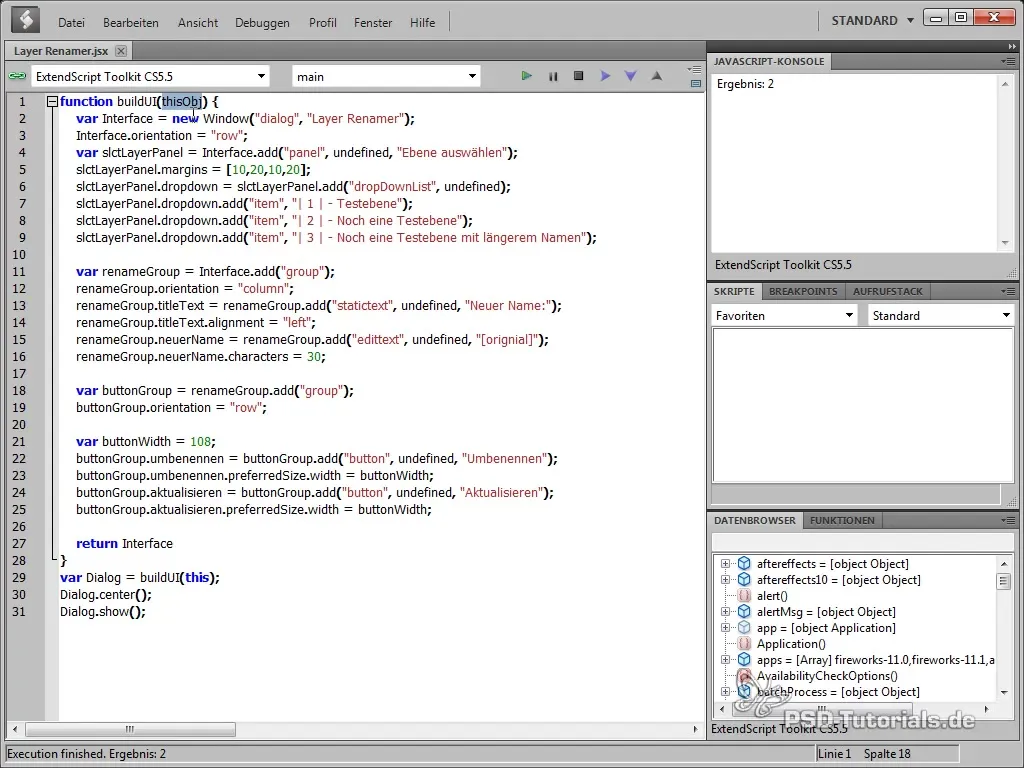Screen dimensions: 1024x768
Task: Close the Layer Renamer.jsx document tab
Action: [x=121, y=51]
